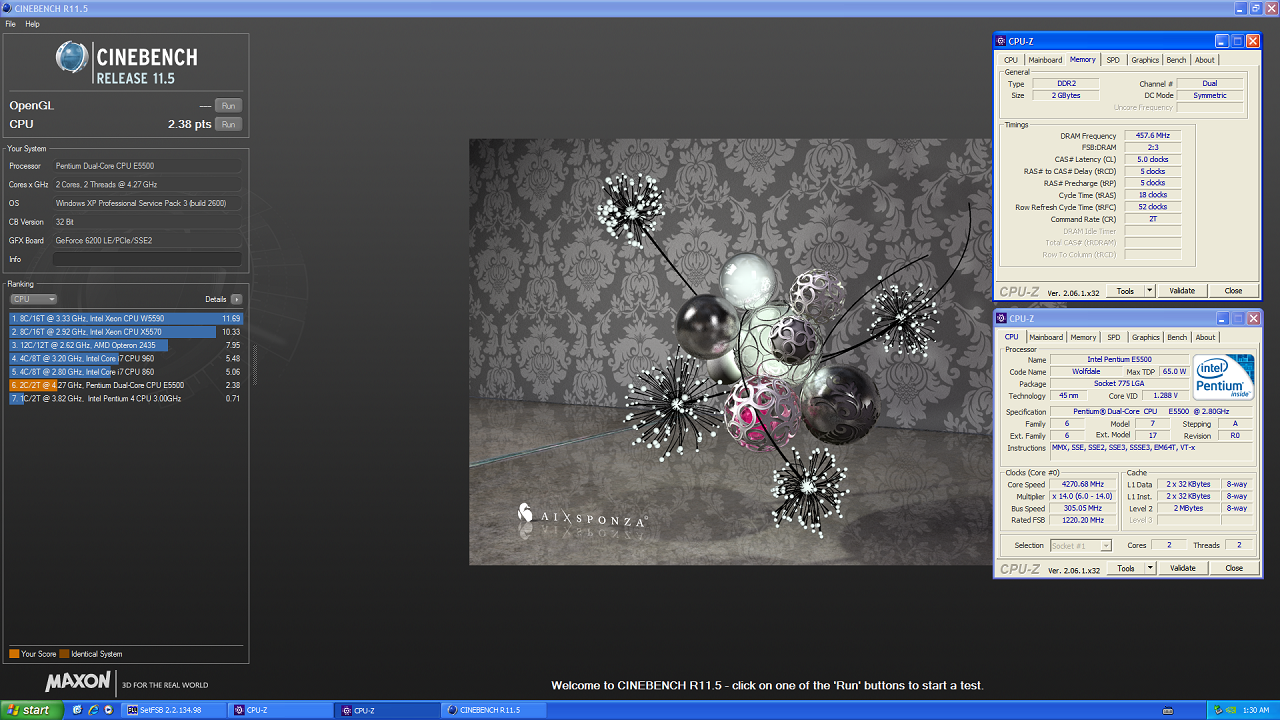The height and width of the screenshot is (720, 1280).
Task: Click the Cinebench sphere logo icon
Action: pos(72,57)
